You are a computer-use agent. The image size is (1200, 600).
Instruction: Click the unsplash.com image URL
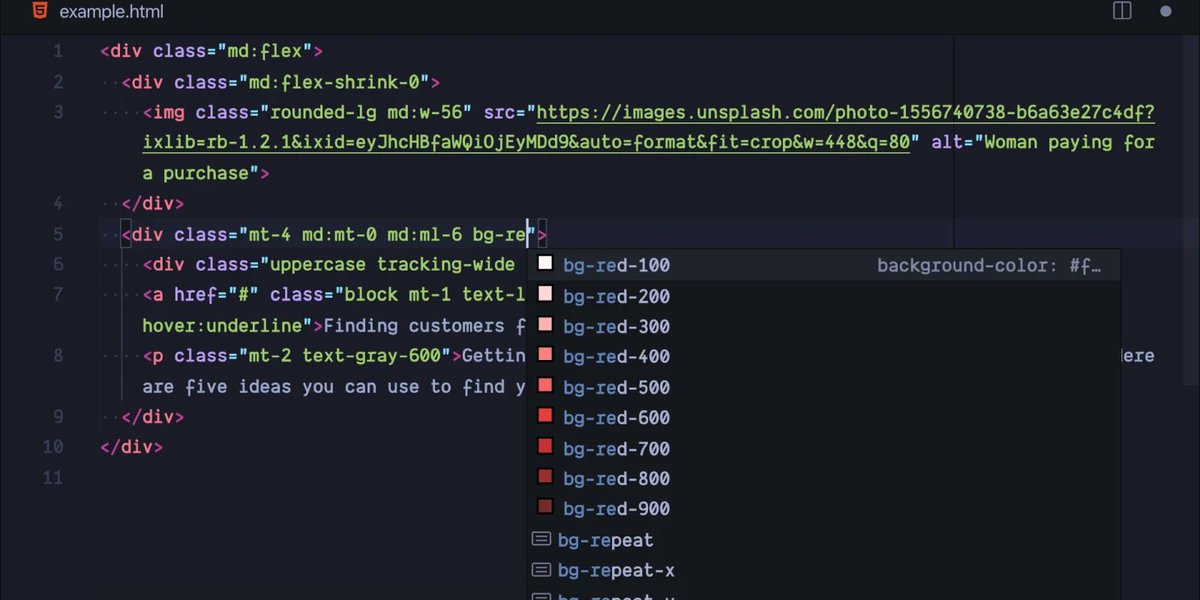[x=750, y=112]
